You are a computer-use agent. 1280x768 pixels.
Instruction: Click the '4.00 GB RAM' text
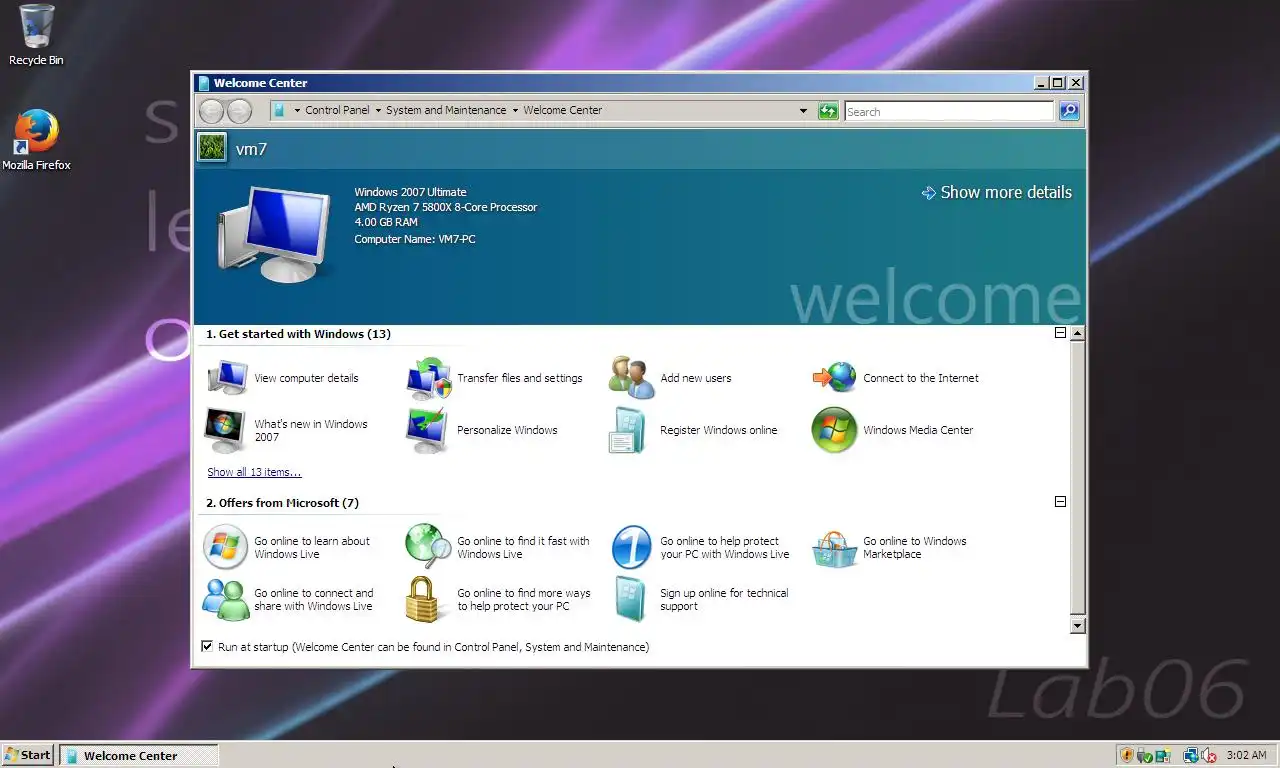(x=386, y=222)
